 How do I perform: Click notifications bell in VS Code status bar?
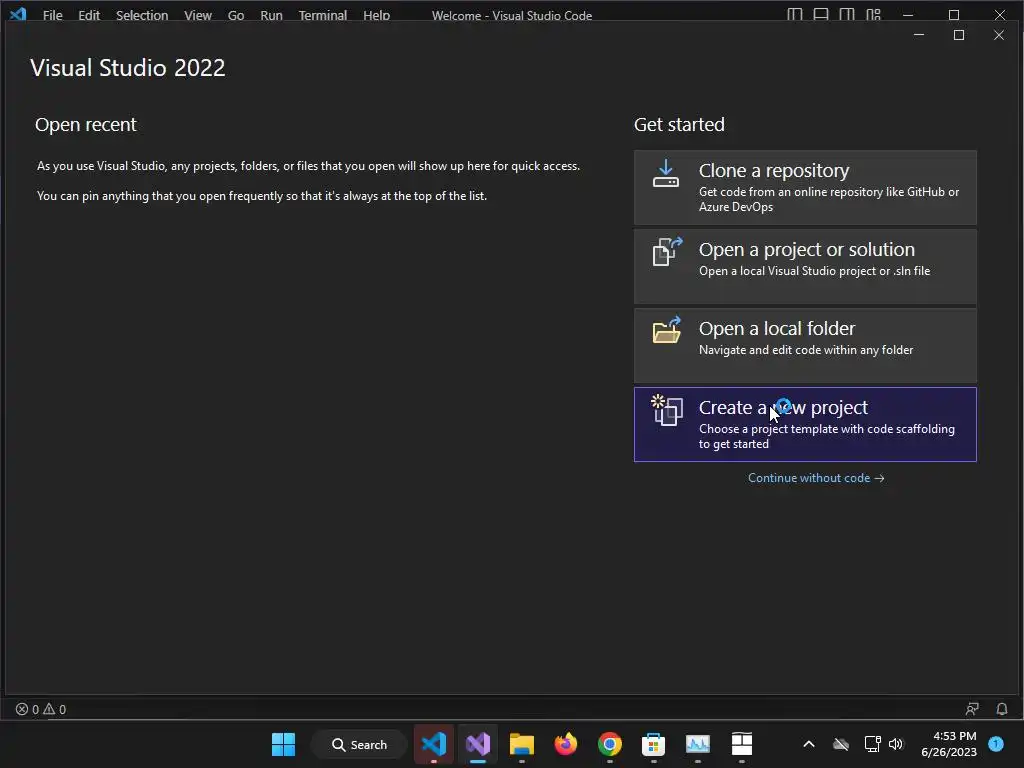1001,709
